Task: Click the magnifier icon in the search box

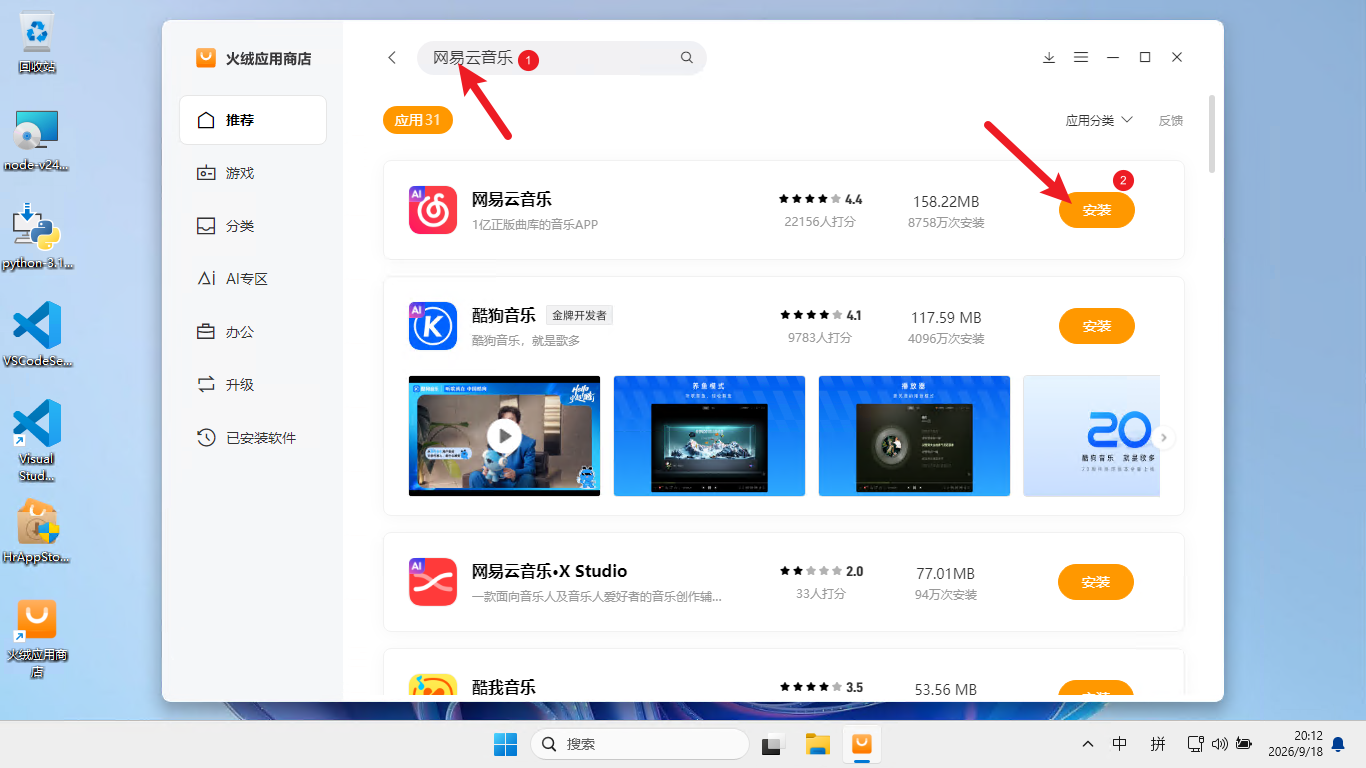Action: (687, 58)
